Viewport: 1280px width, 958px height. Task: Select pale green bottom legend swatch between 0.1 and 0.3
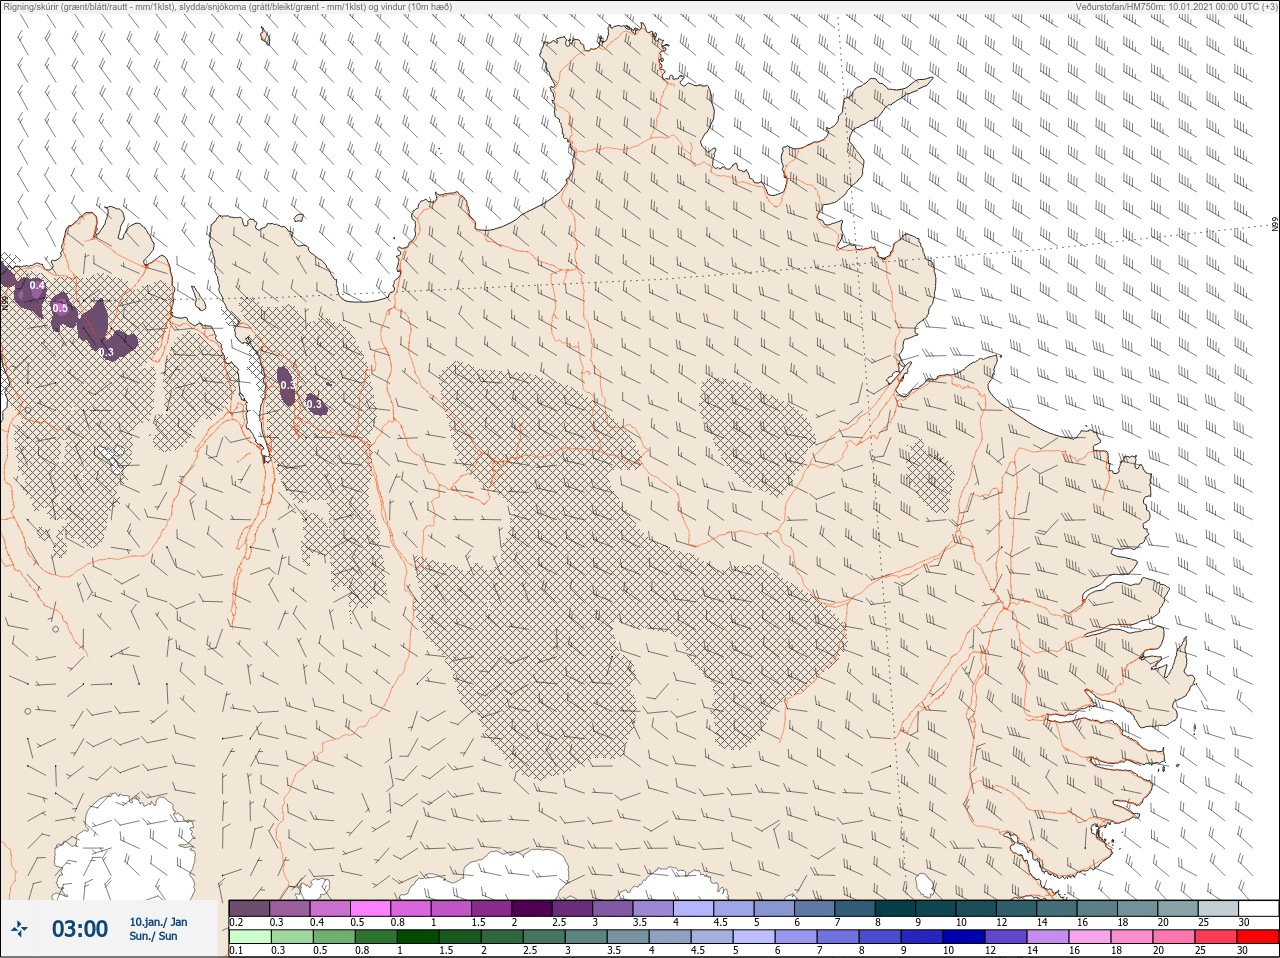pyautogui.click(x=250, y=937)
